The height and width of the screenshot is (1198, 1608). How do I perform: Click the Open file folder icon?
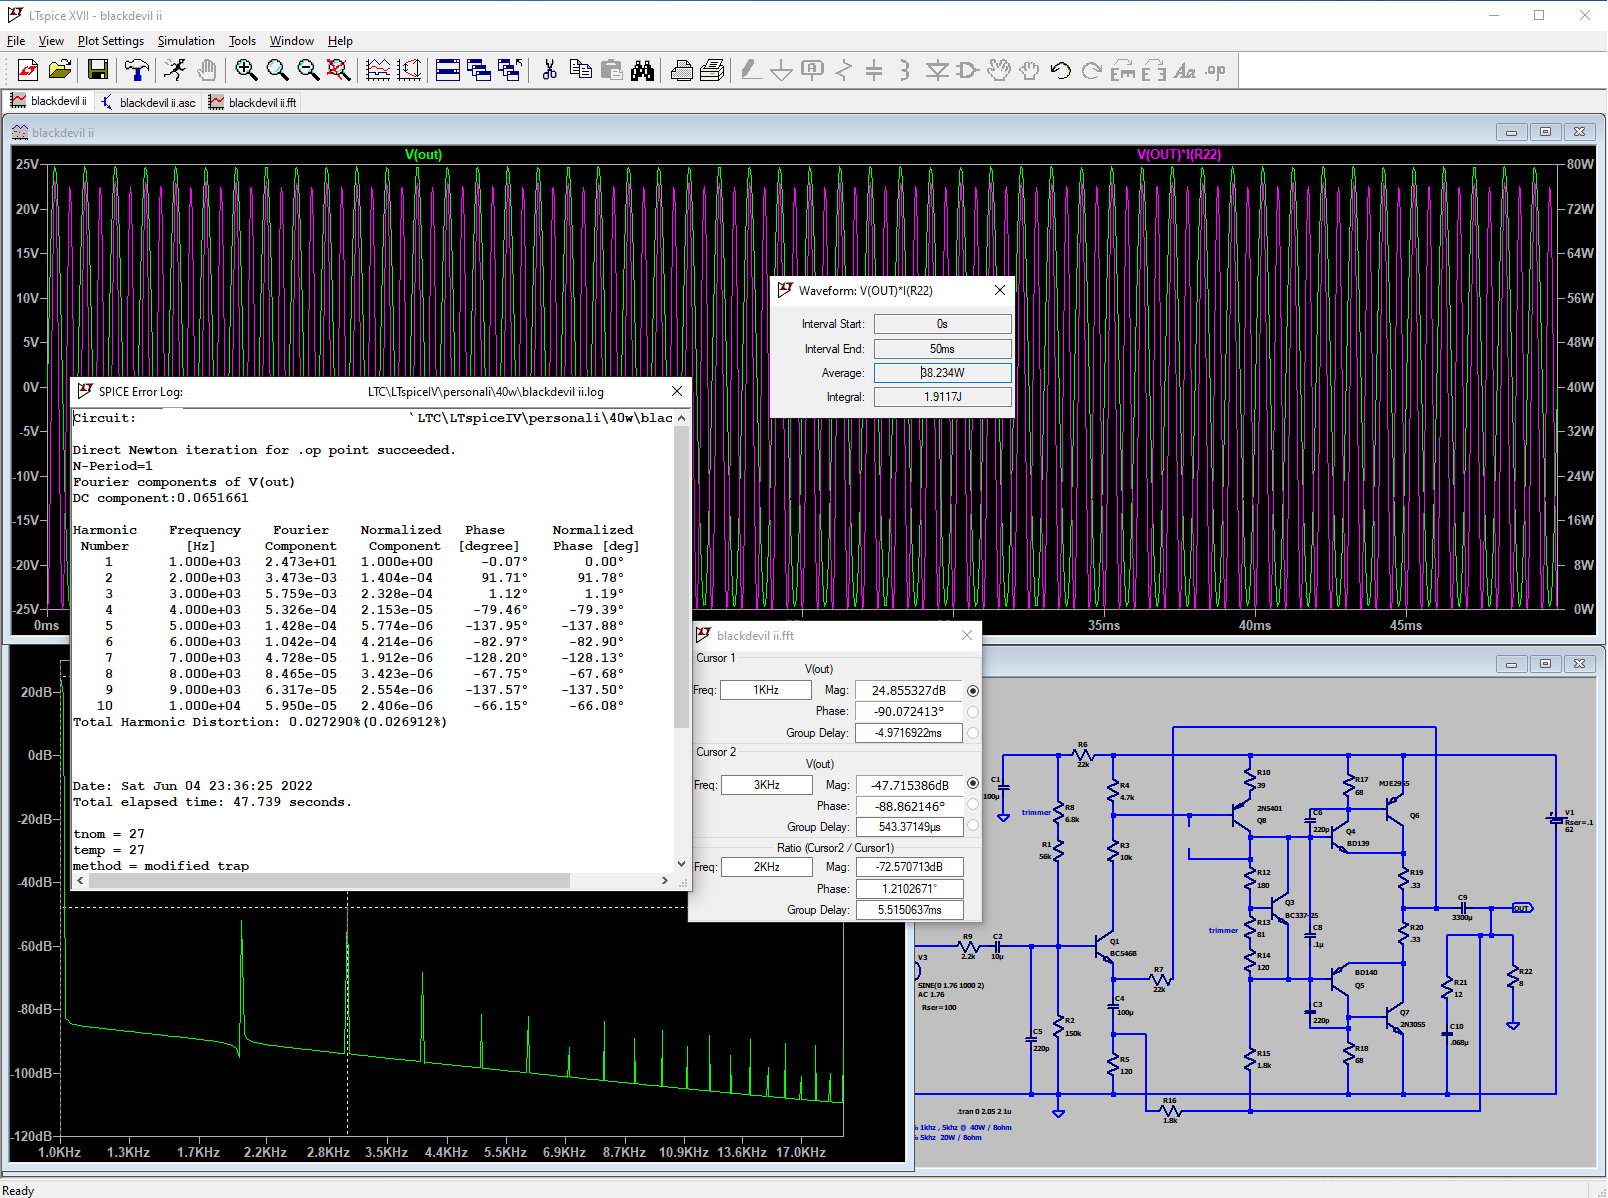click(60, 70)
